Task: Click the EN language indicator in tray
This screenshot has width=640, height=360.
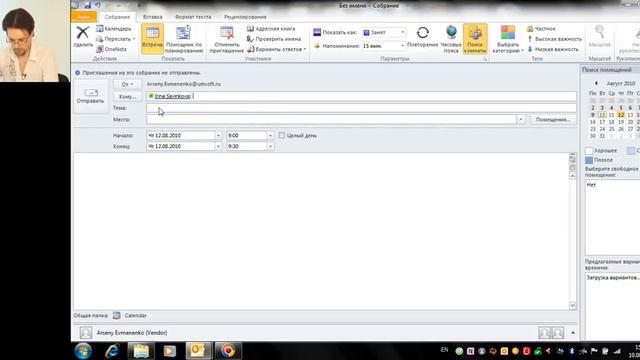Action: (x=444, y=350)
